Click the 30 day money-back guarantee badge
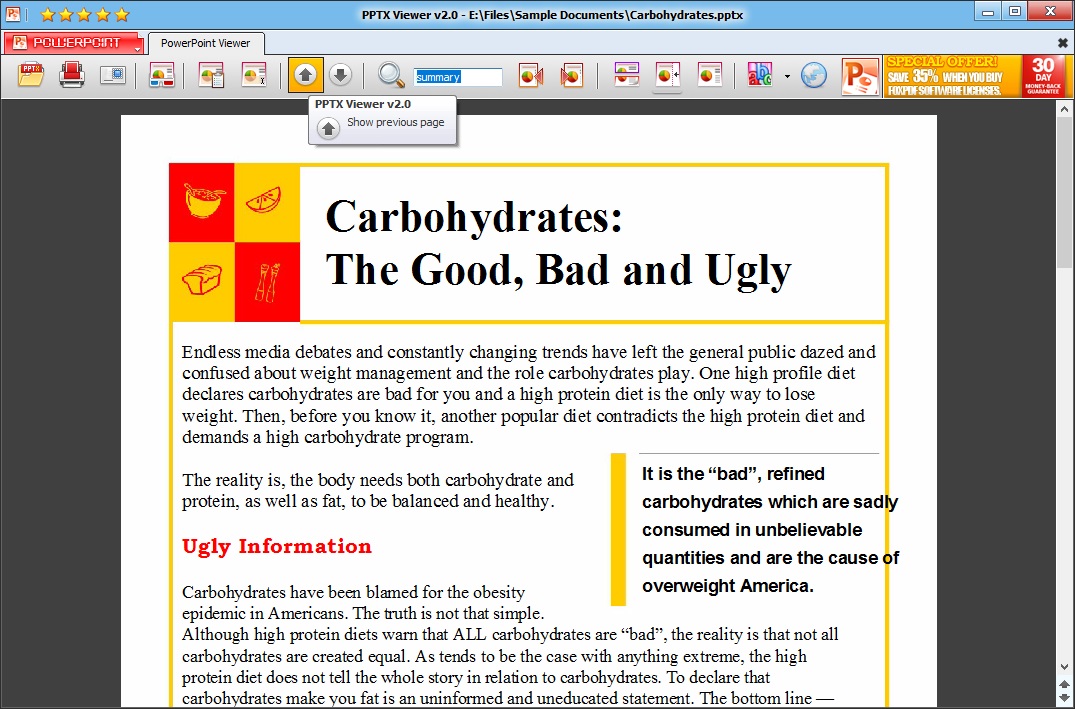Image resolution: width=1075 pixels, height=709 pixels. (x=1043, y=76)
